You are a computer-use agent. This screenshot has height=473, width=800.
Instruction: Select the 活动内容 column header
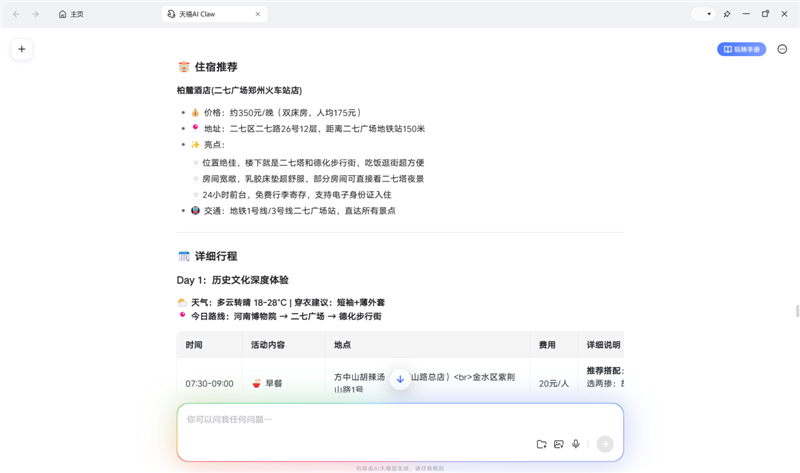(x=267, y=345)
